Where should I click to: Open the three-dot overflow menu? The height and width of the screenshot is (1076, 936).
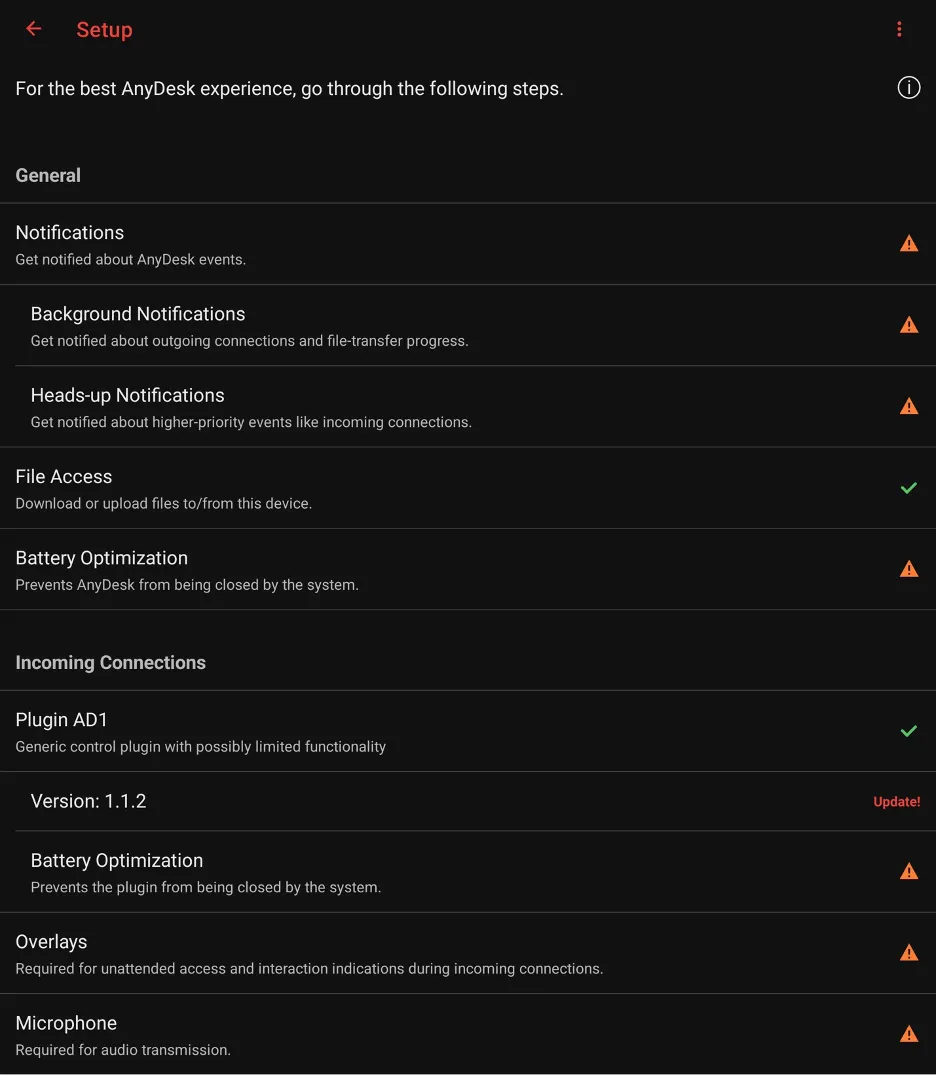point(899,29)
